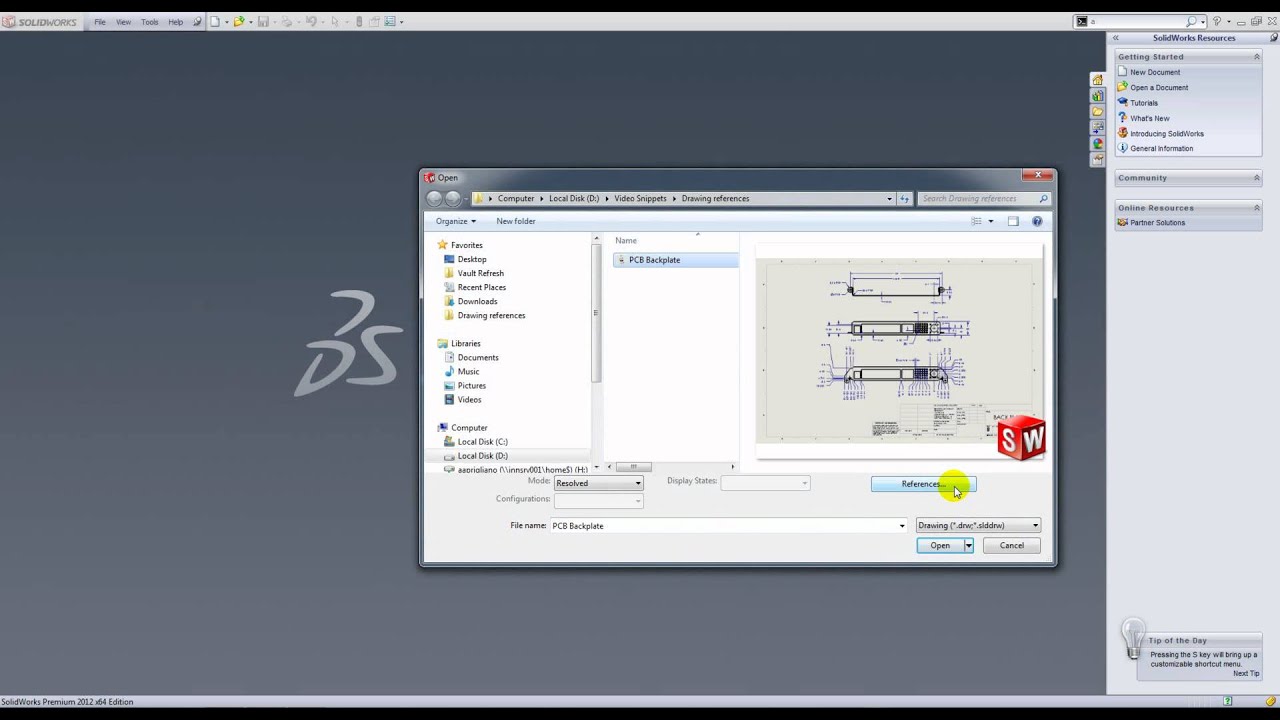Click the Name column header

pos(626,241)
